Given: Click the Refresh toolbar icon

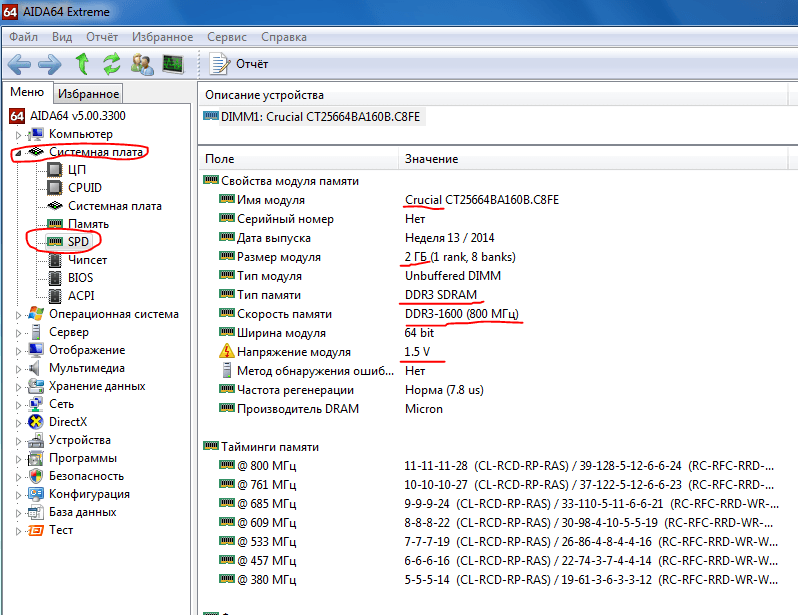Looking at the screenshot, I should 112,64.
